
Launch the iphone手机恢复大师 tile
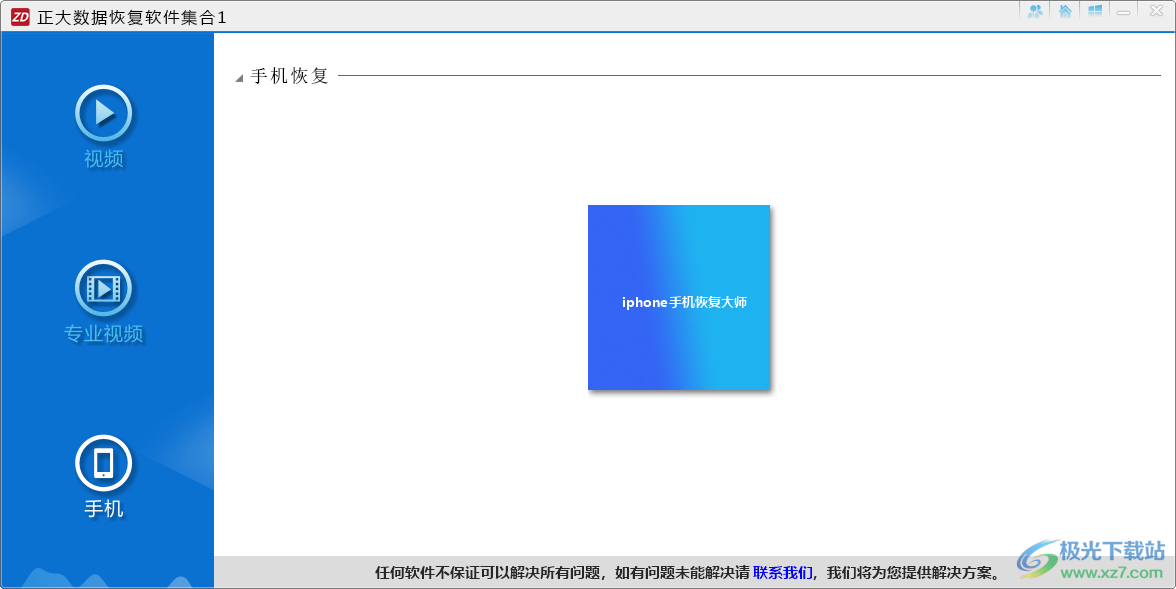[679, 297]
